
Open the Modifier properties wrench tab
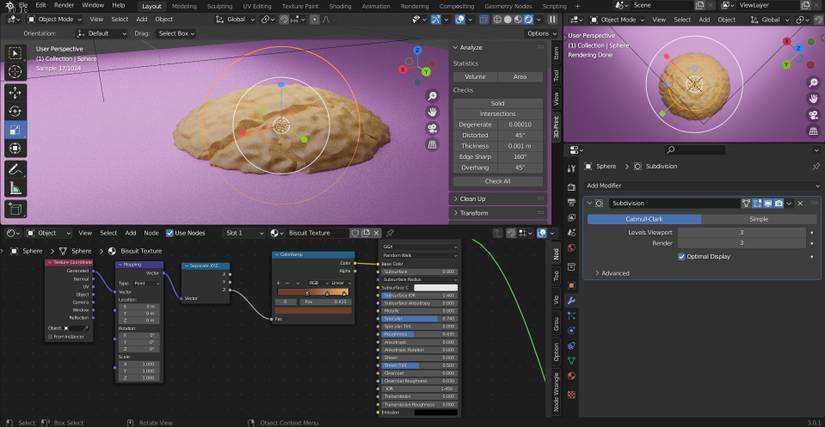coord(571,301)
